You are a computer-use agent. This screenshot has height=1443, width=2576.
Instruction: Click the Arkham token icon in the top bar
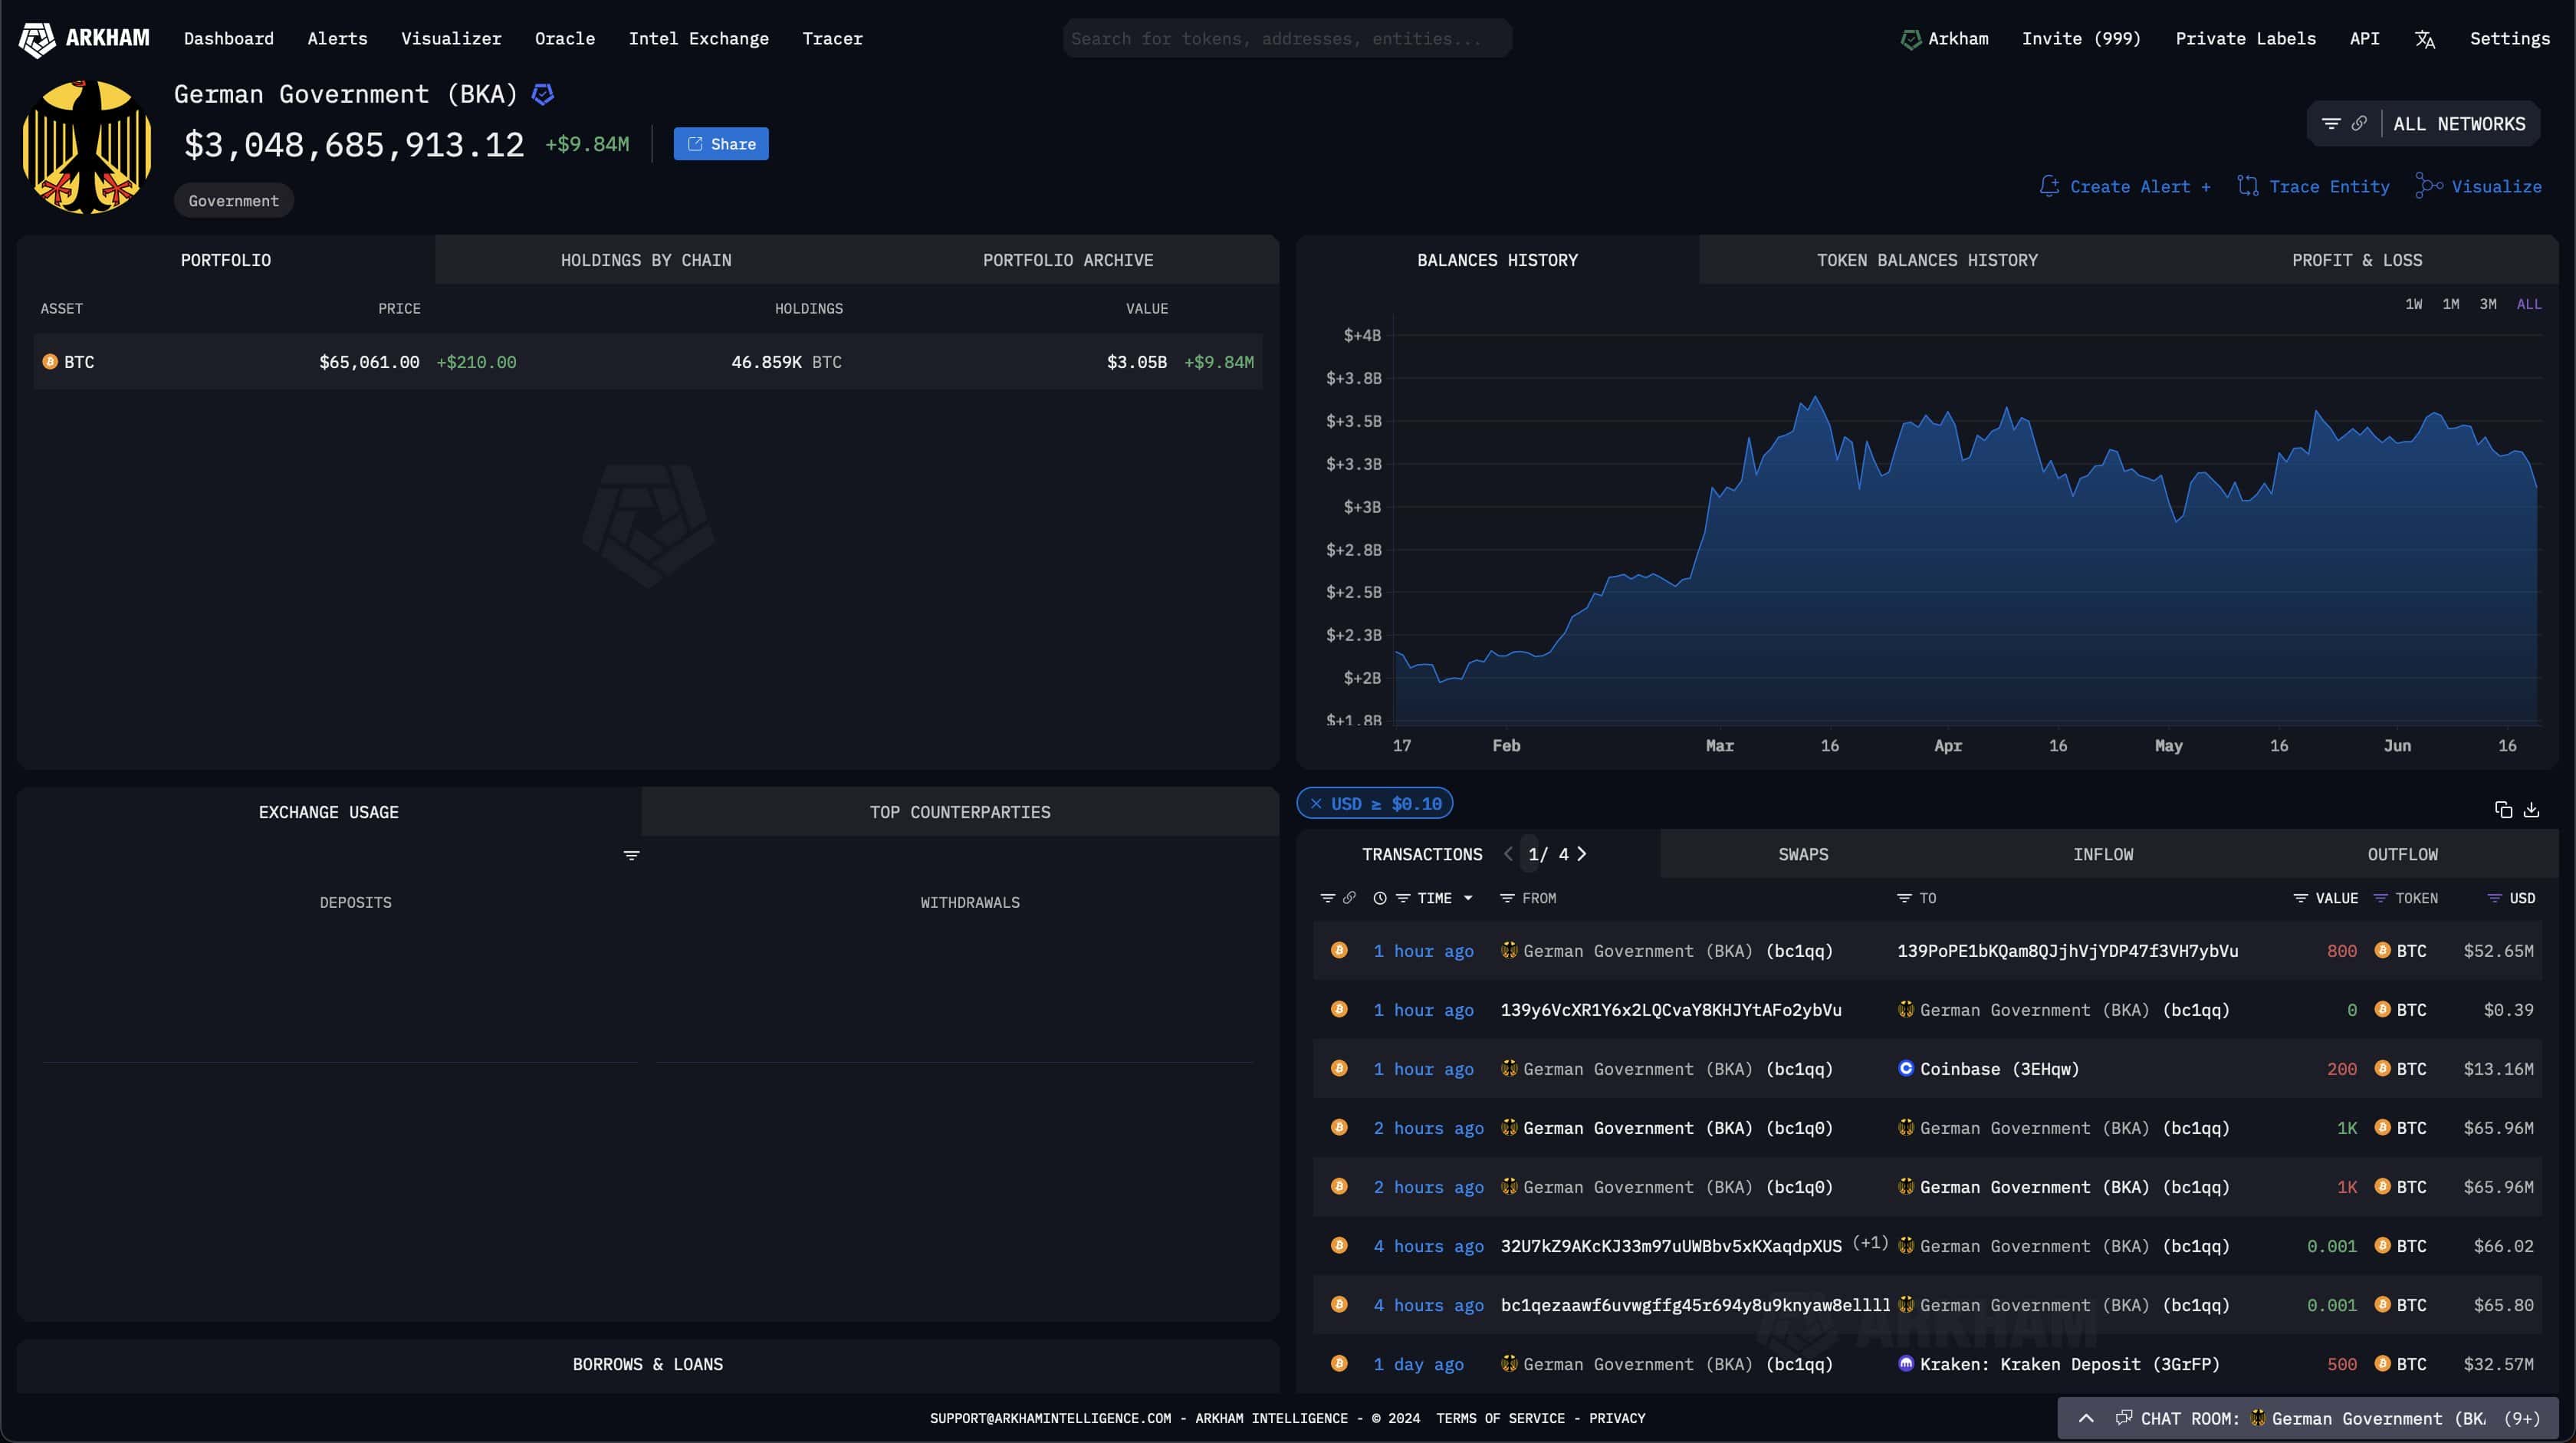pyautogui.click(x=1910, y=39)
